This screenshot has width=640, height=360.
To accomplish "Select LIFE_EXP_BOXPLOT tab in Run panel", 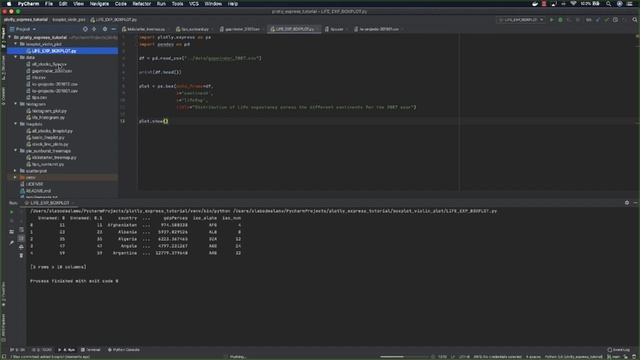I will click(x=48, y=202).
